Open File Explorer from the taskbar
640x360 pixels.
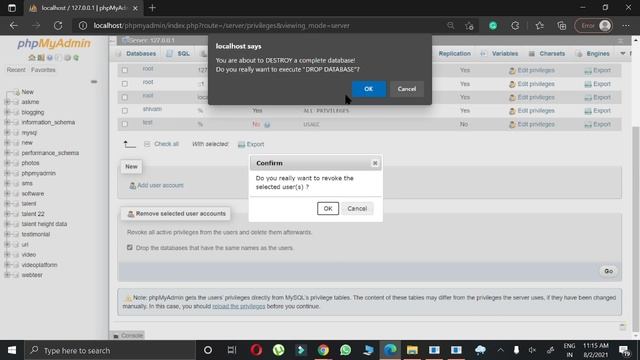pos(412,350)
